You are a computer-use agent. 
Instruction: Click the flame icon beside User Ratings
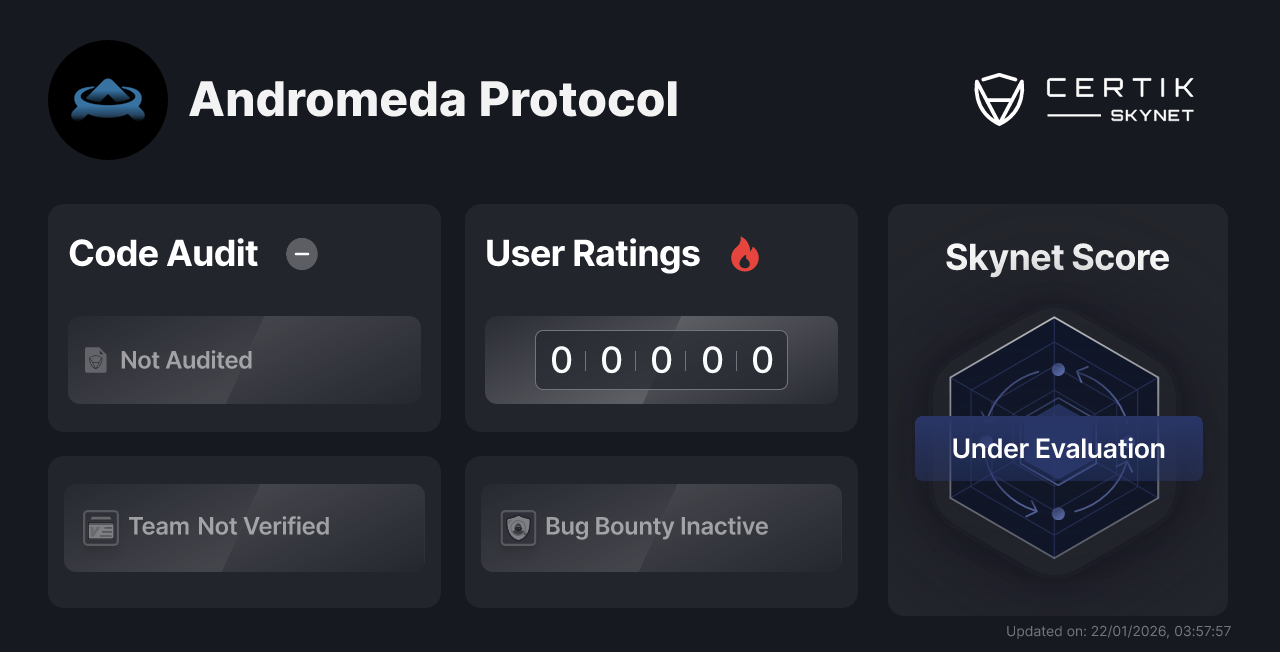click(x=744, y=255)
